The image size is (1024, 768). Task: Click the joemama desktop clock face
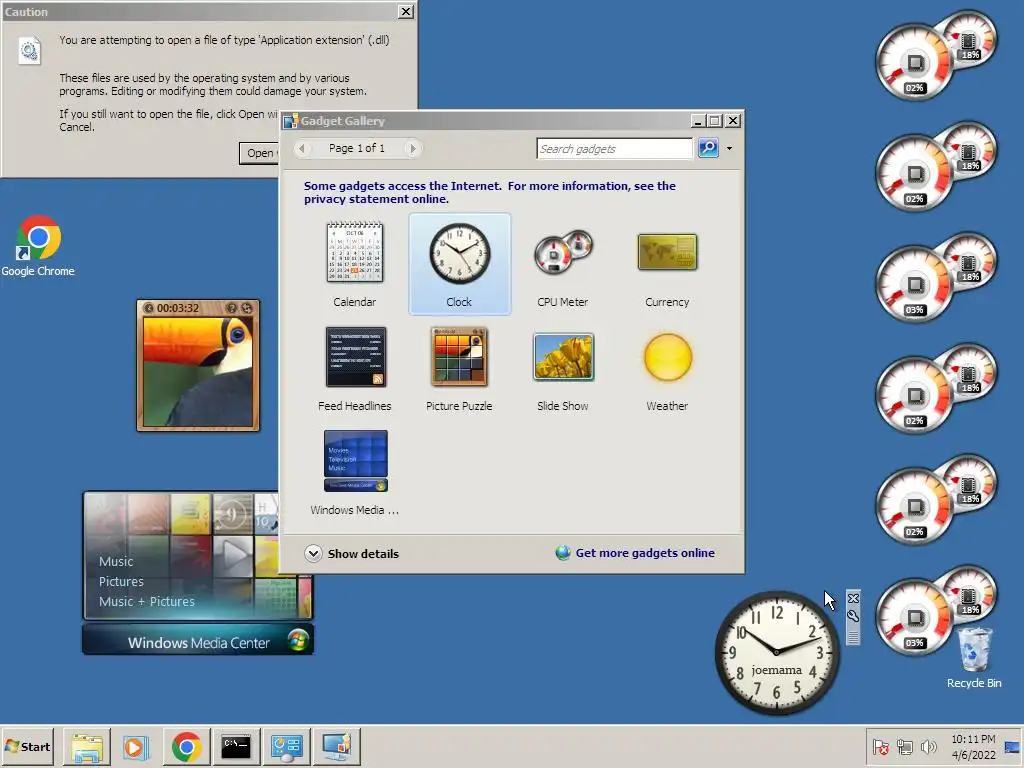776,652
